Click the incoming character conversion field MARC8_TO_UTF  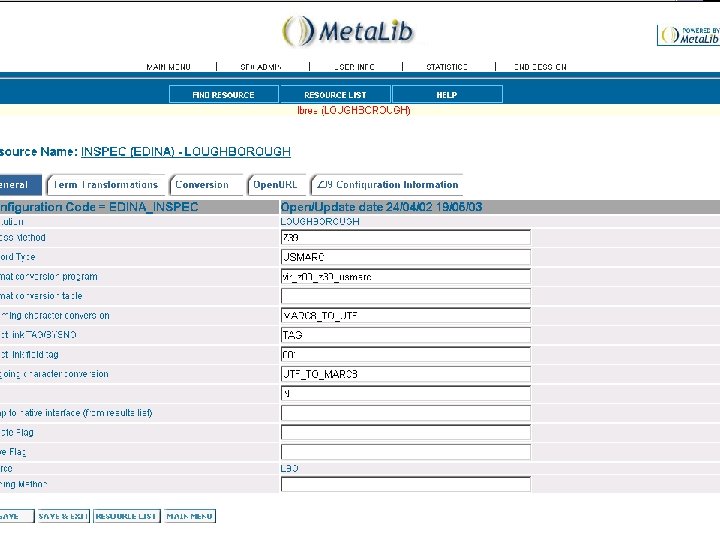point(405,315)
